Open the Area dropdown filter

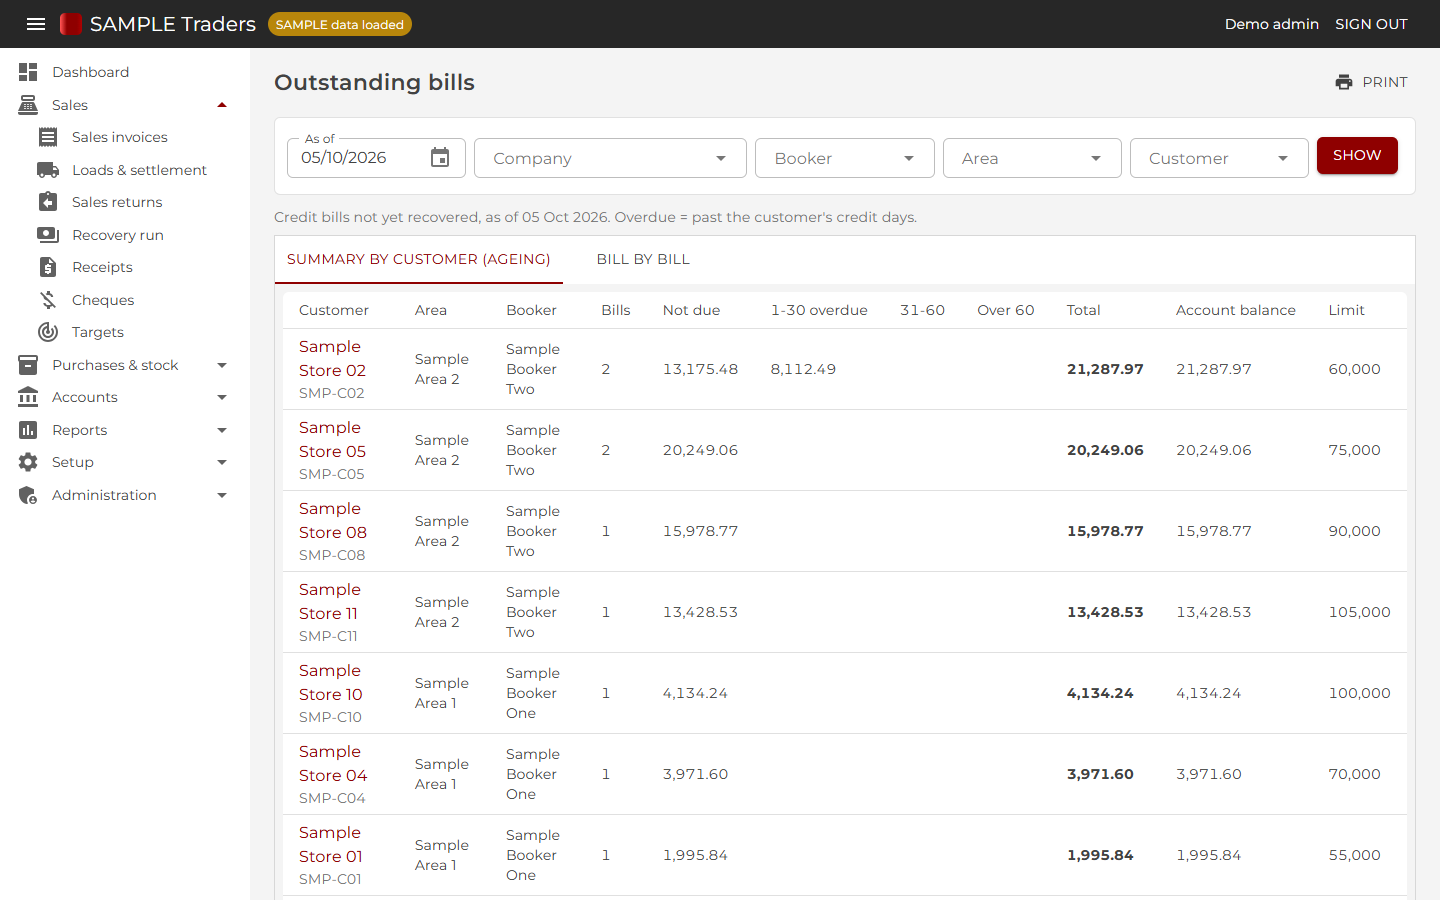click(1032, 158)
